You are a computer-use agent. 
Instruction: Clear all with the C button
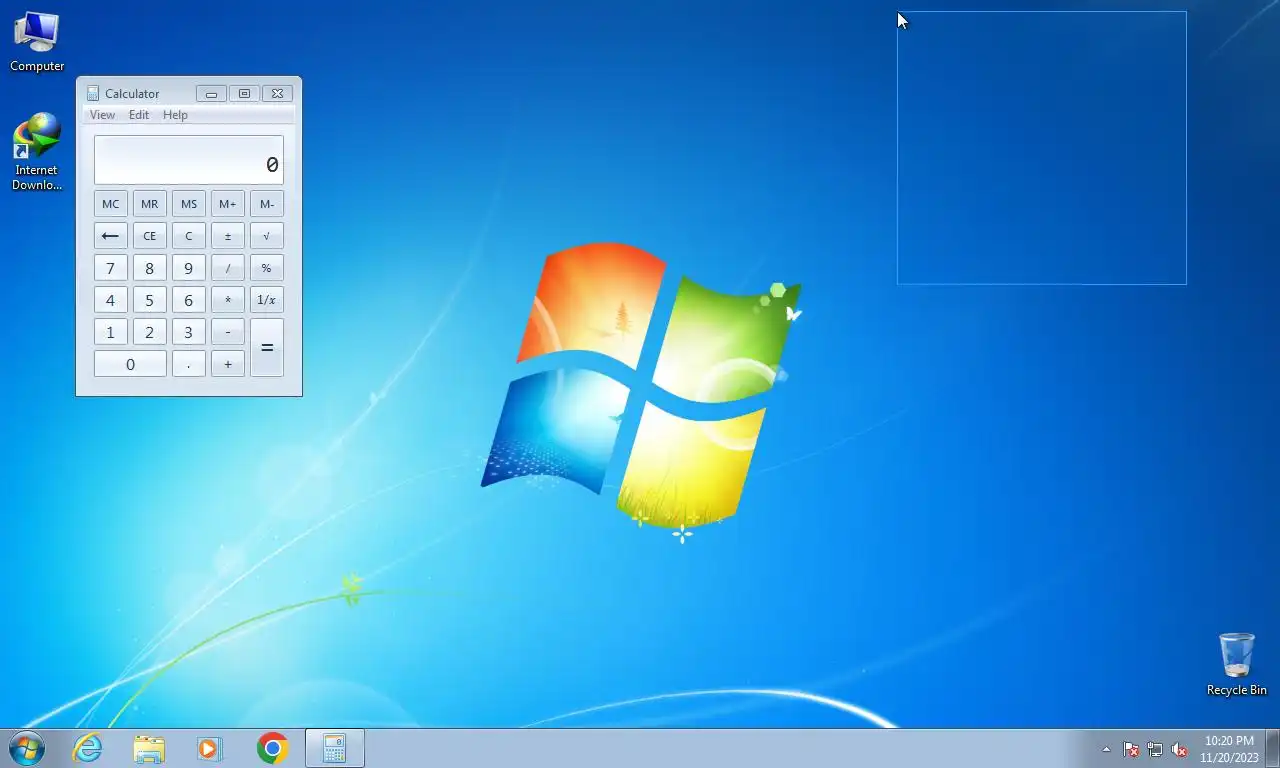point(189,236)
